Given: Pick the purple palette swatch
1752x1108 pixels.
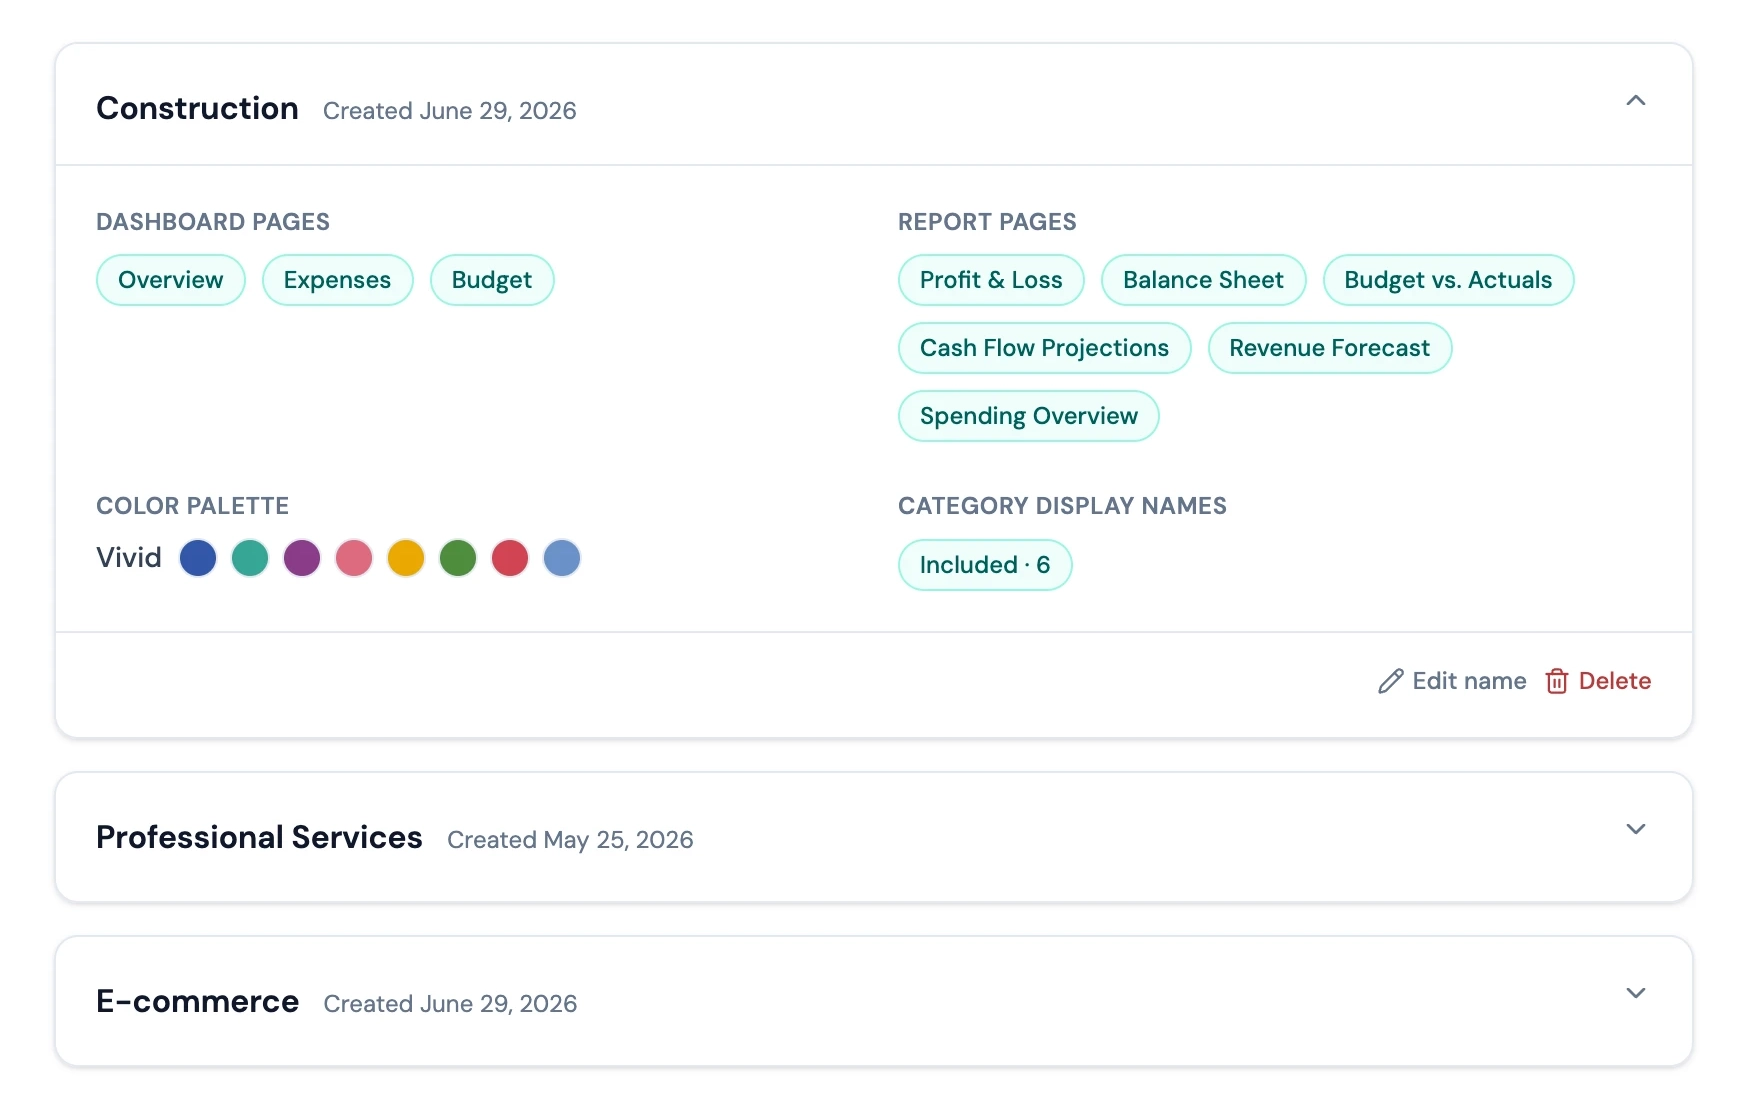Looking at the screenshot, I should [x=302, y=558].
